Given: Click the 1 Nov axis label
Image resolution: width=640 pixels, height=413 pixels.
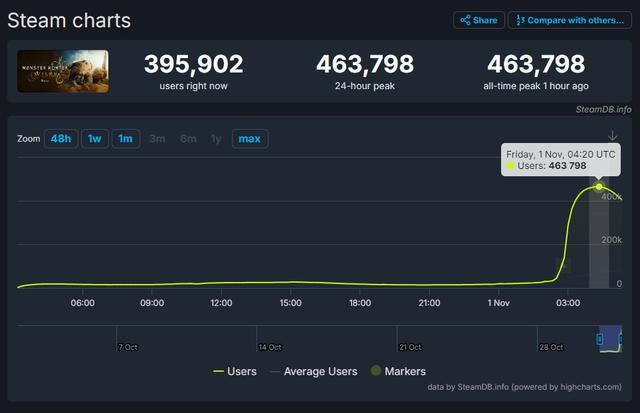Looking at the screenshot, I should (498, 303).
